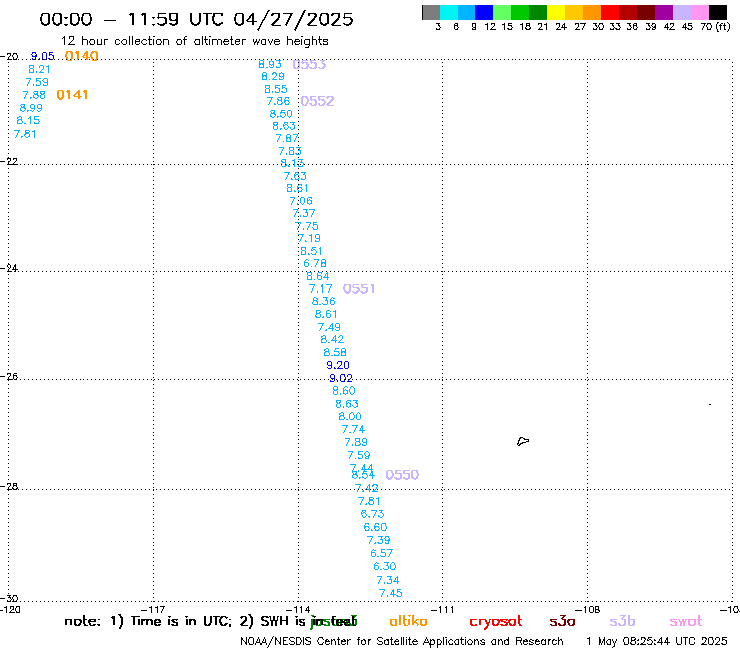Screen dimensions: 740x650
Task: Select the lavender s3b legend label
Action: [622, 621]
